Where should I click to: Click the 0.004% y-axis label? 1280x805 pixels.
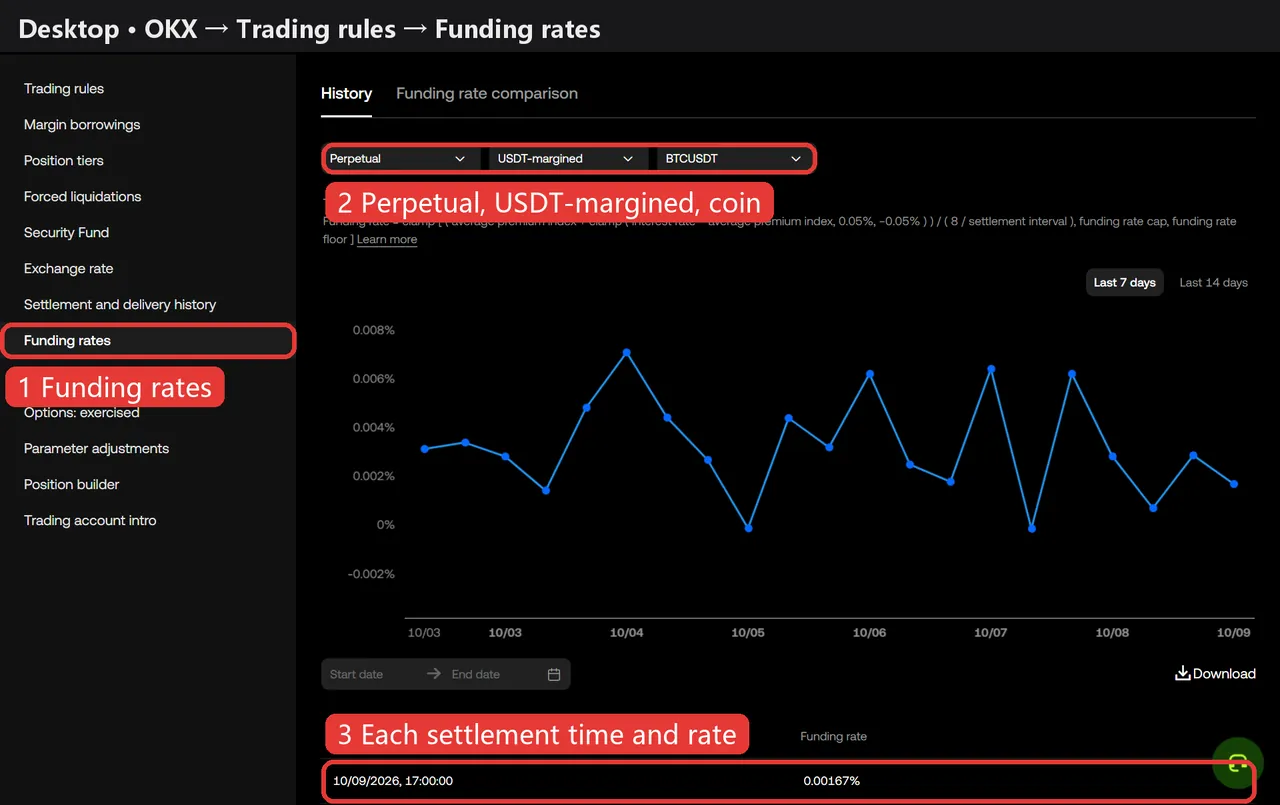click(x=374, y=428)
